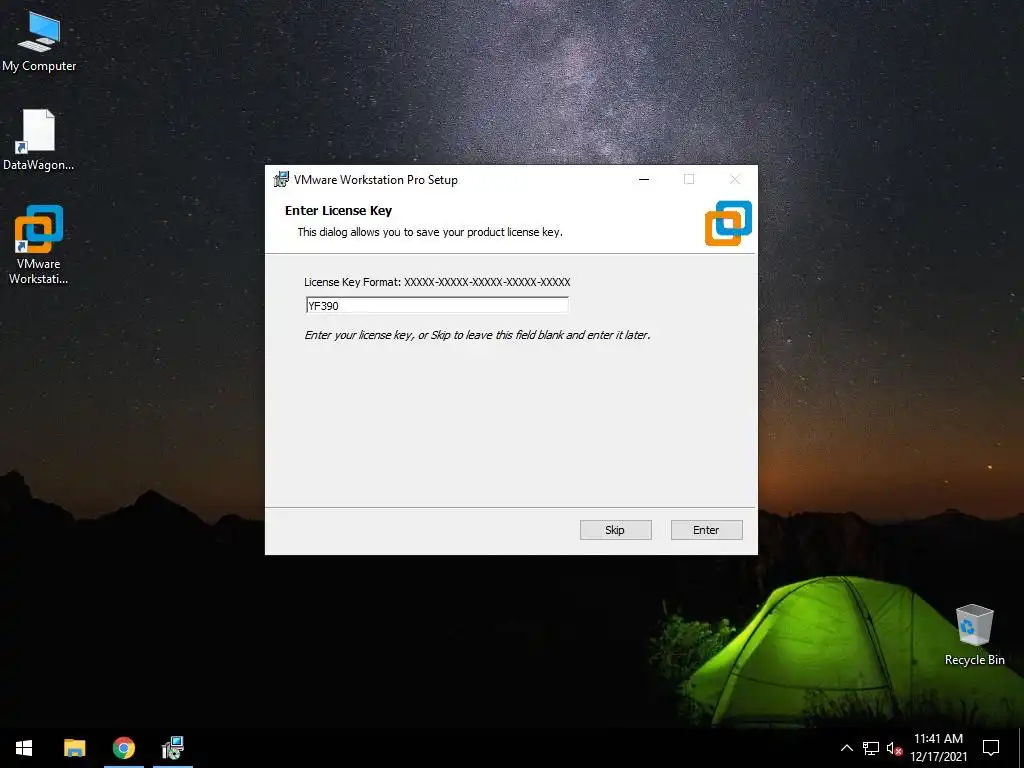1024x768 pixels.
Task: Click 'This dialog allows you to save' description
Action: 430,232
